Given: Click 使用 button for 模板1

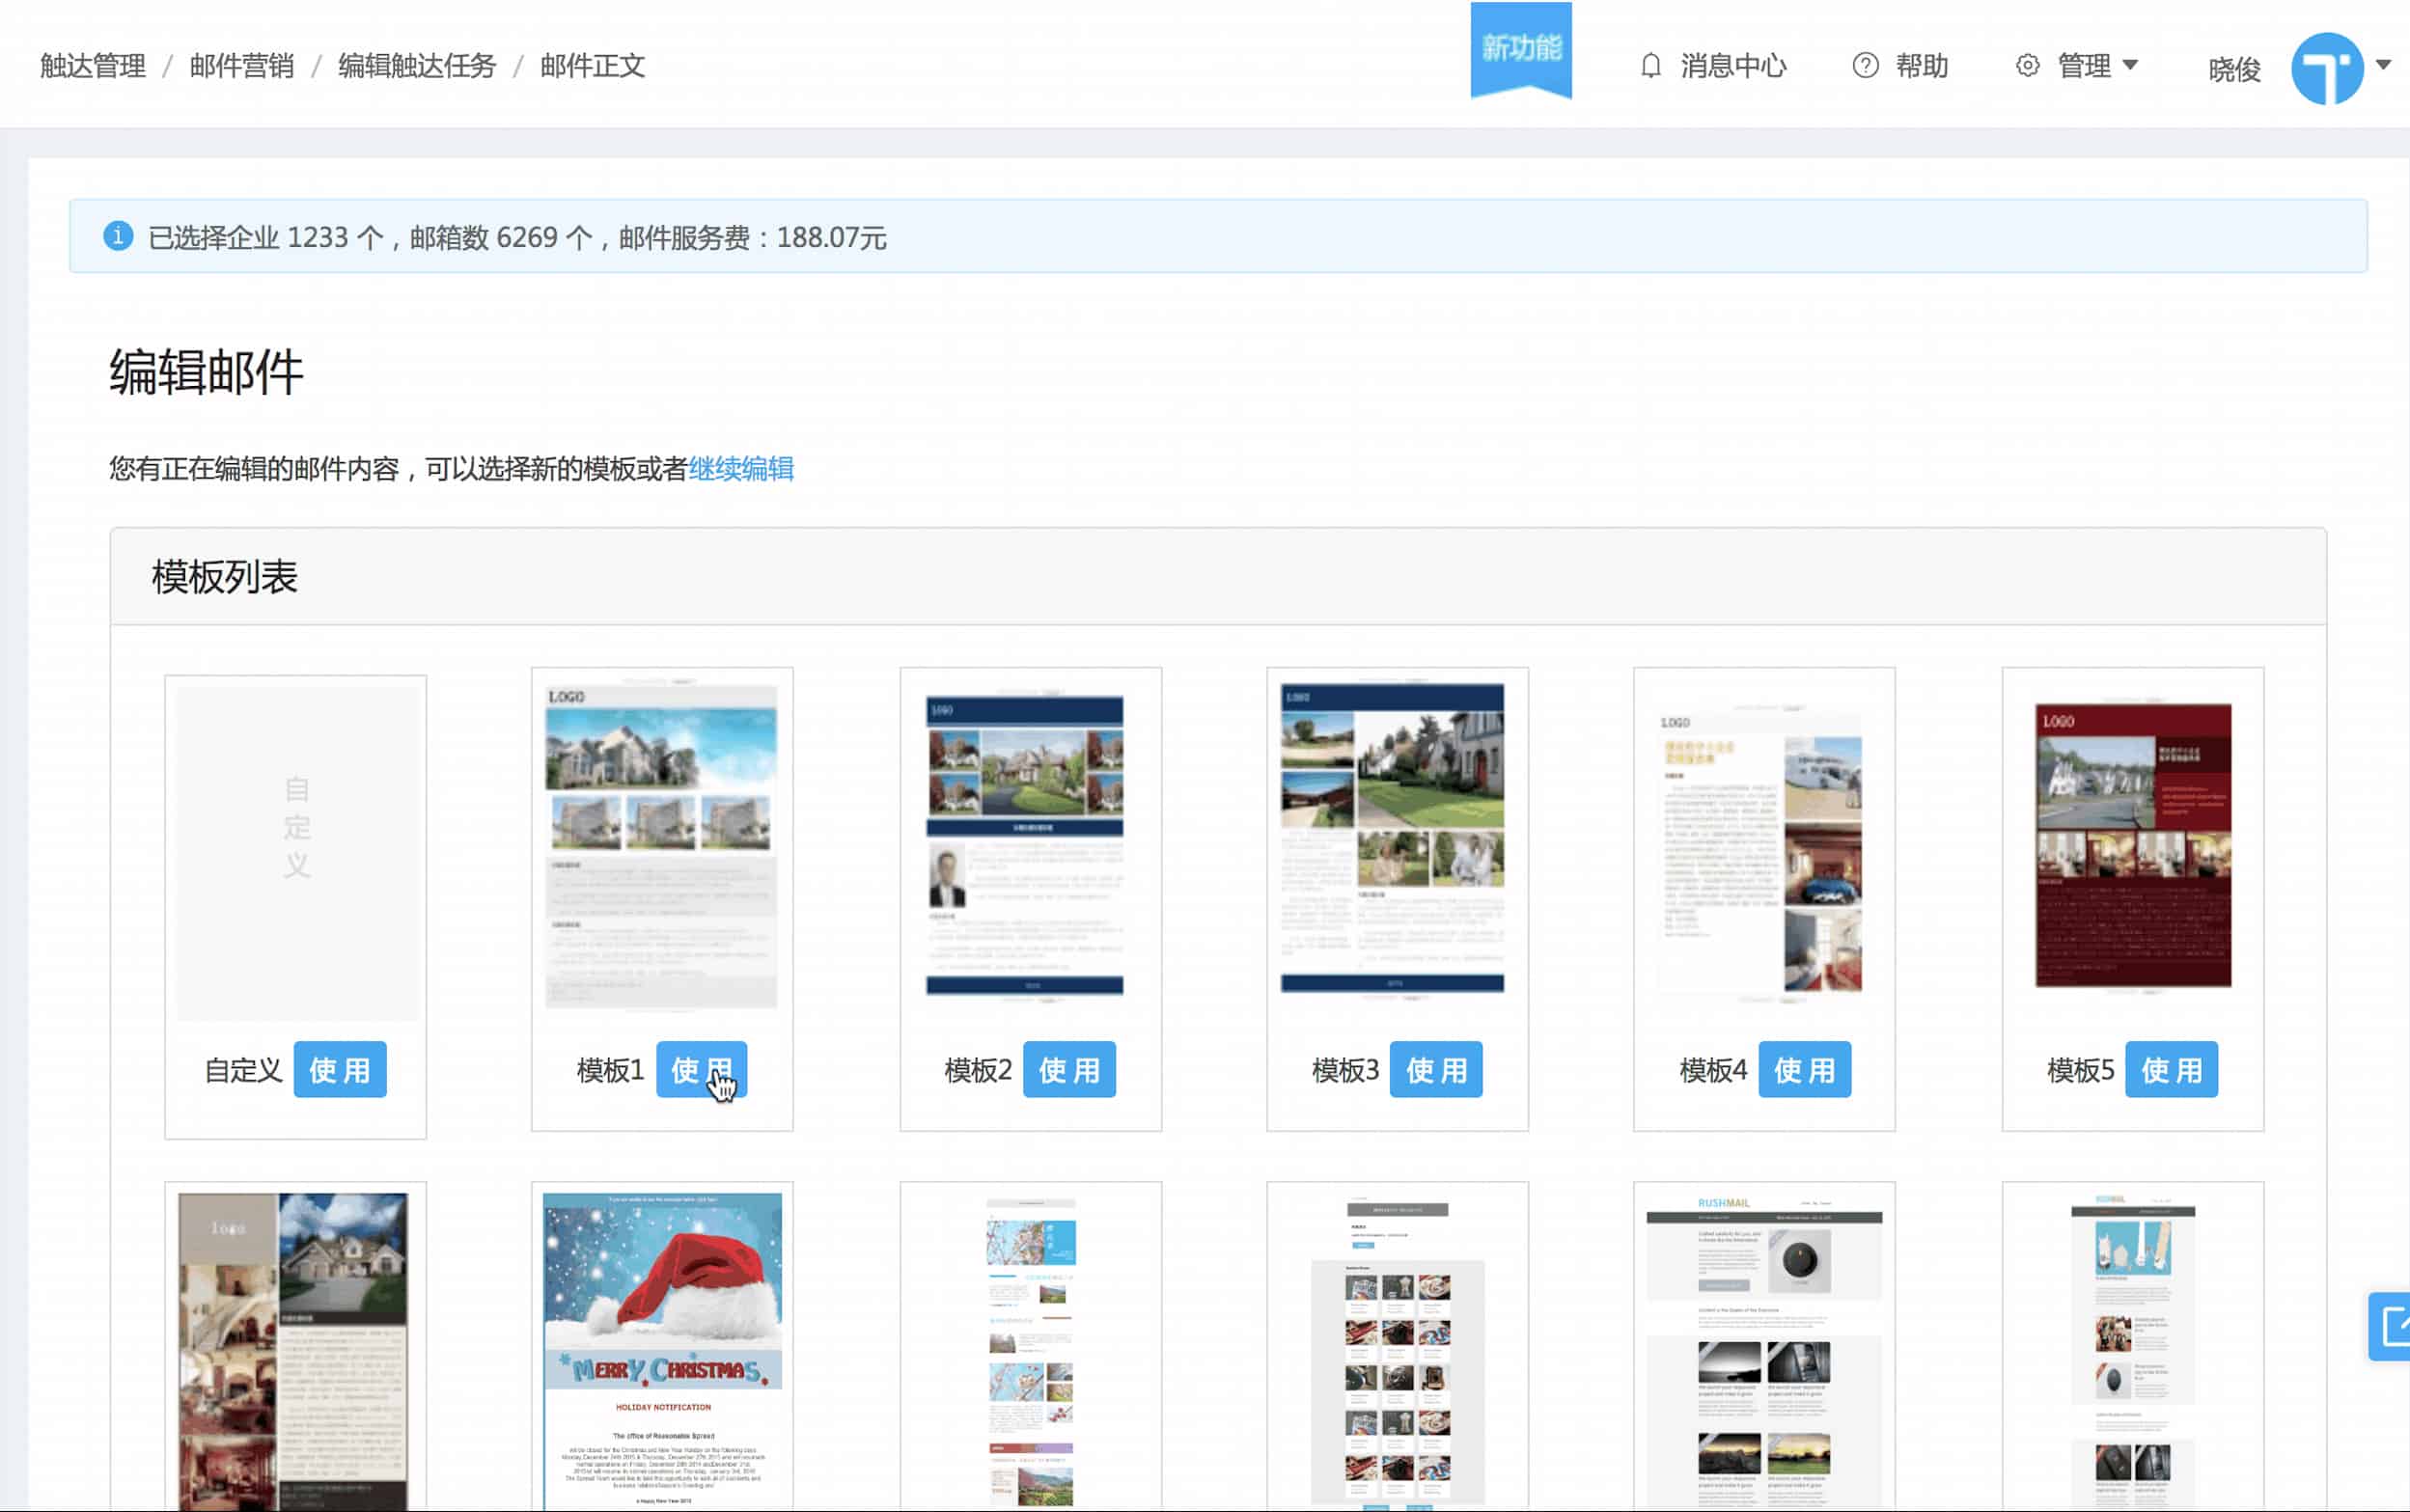Looking at the screenshot, I should click(x=702, y=1070).
